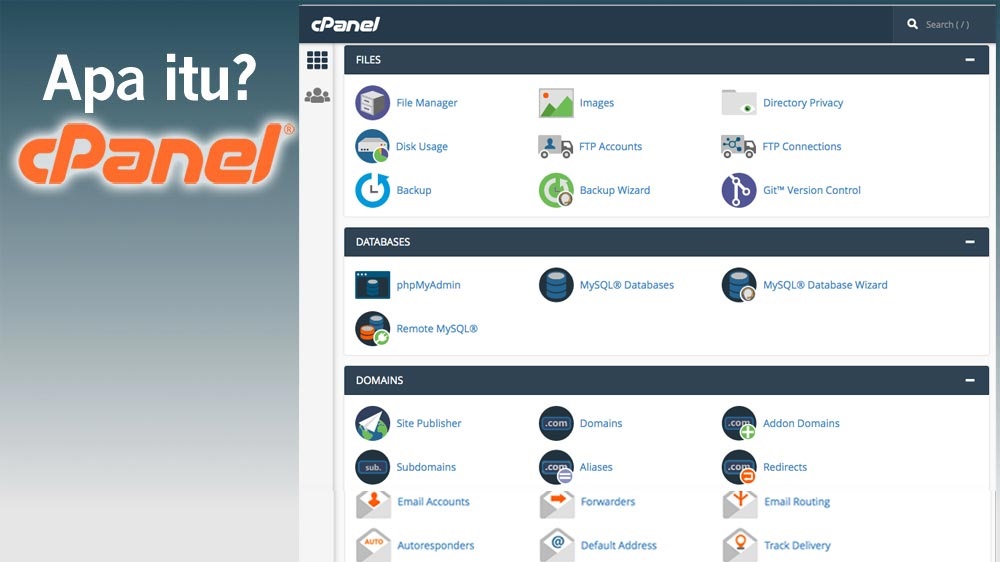
Task: Open the Email Accounts link
Action: (434, 501)
